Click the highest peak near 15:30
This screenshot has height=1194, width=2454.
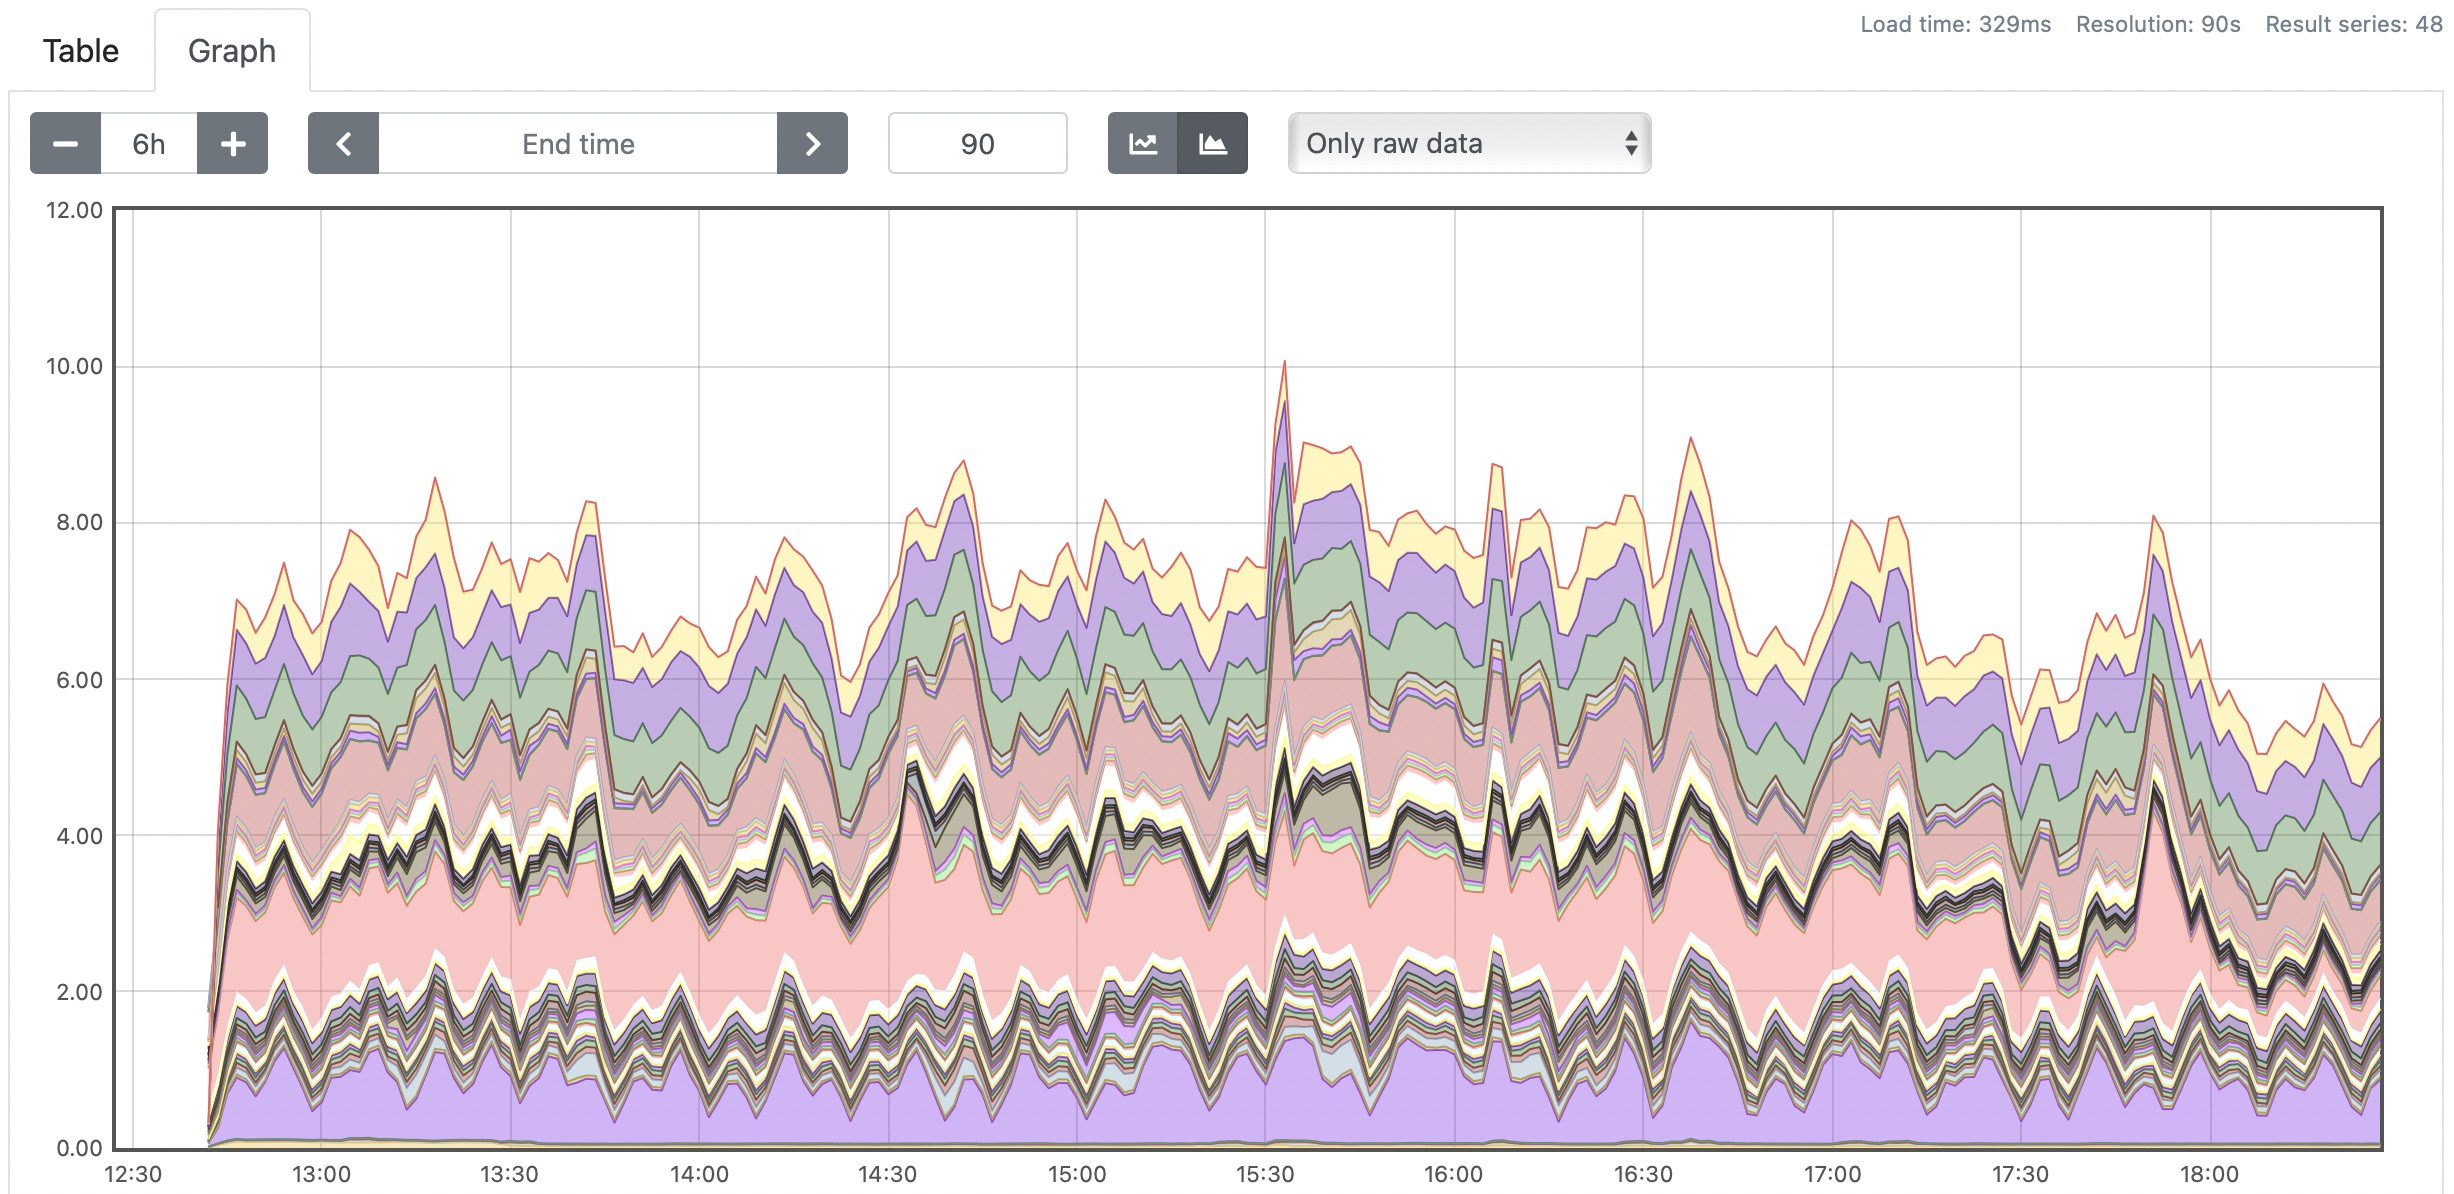click(x=1284, y=364)
